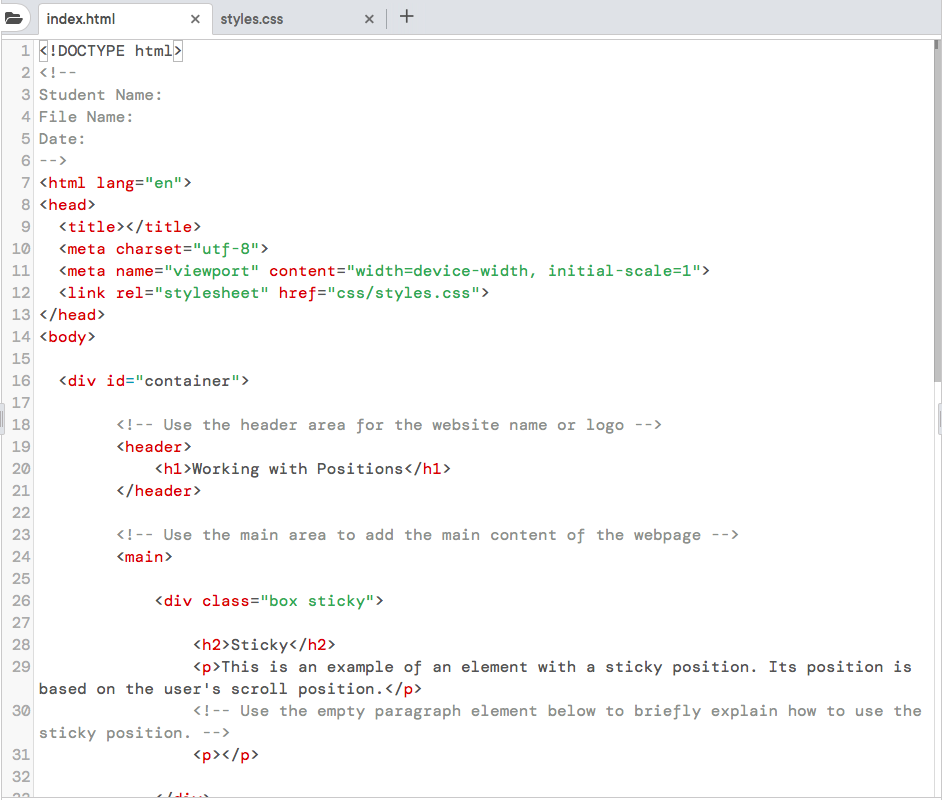942x800 pixels.
Task: Click the closing head tag
Action: (x=72, y=315)
